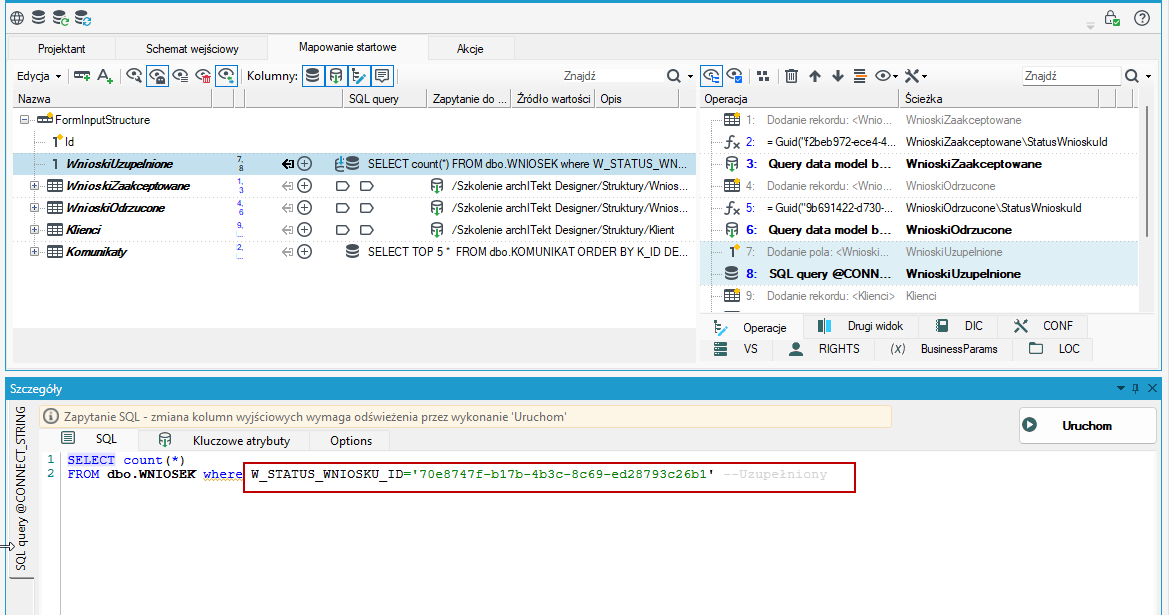Expand the Klienci tree node

[34, 230]
